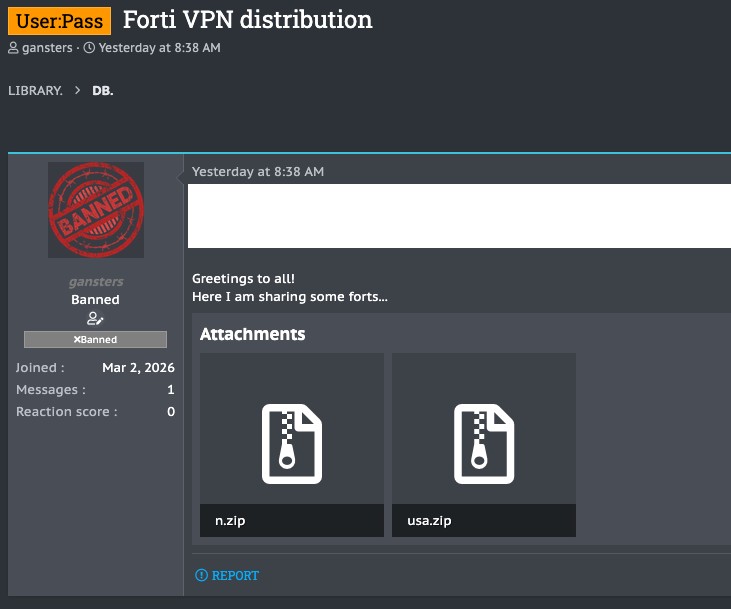Click the grey Banned badge banner
Image resolution: width=731 pixels, height=609 pixels.
(96, 339)
